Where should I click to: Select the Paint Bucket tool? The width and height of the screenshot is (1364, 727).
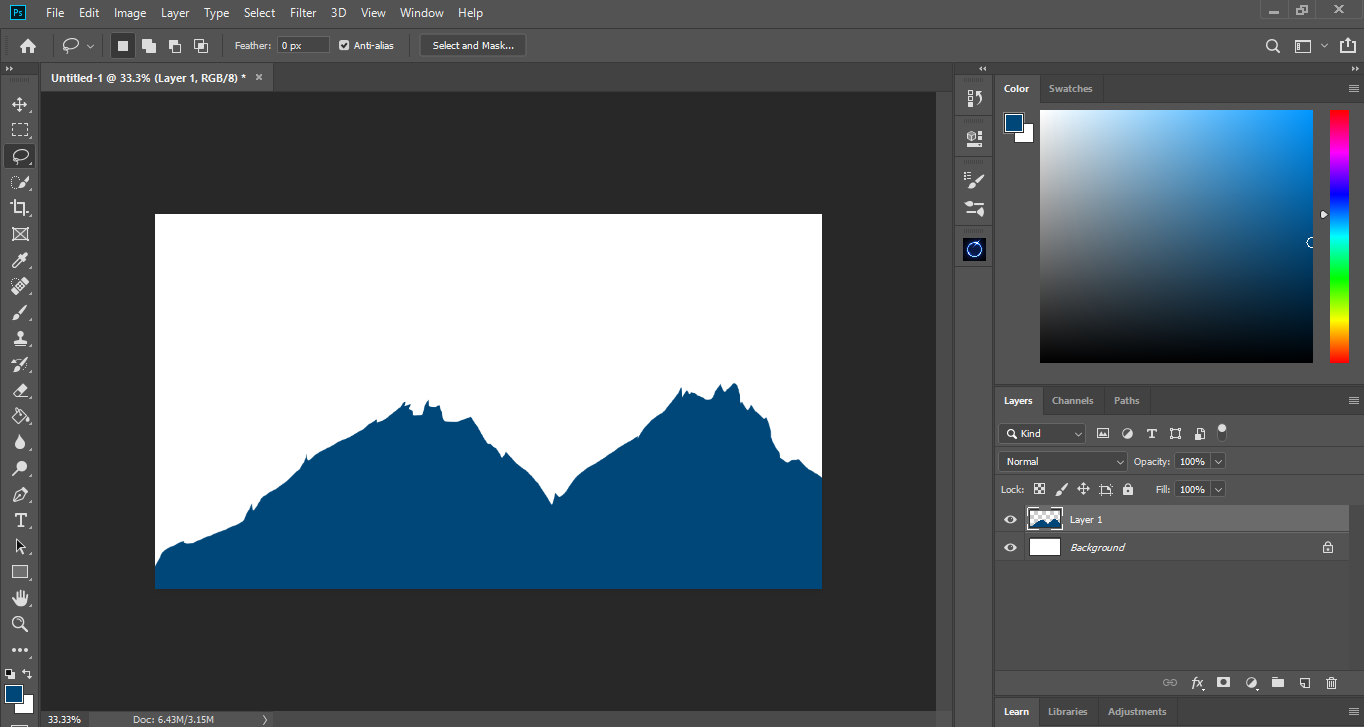(20, 416)
